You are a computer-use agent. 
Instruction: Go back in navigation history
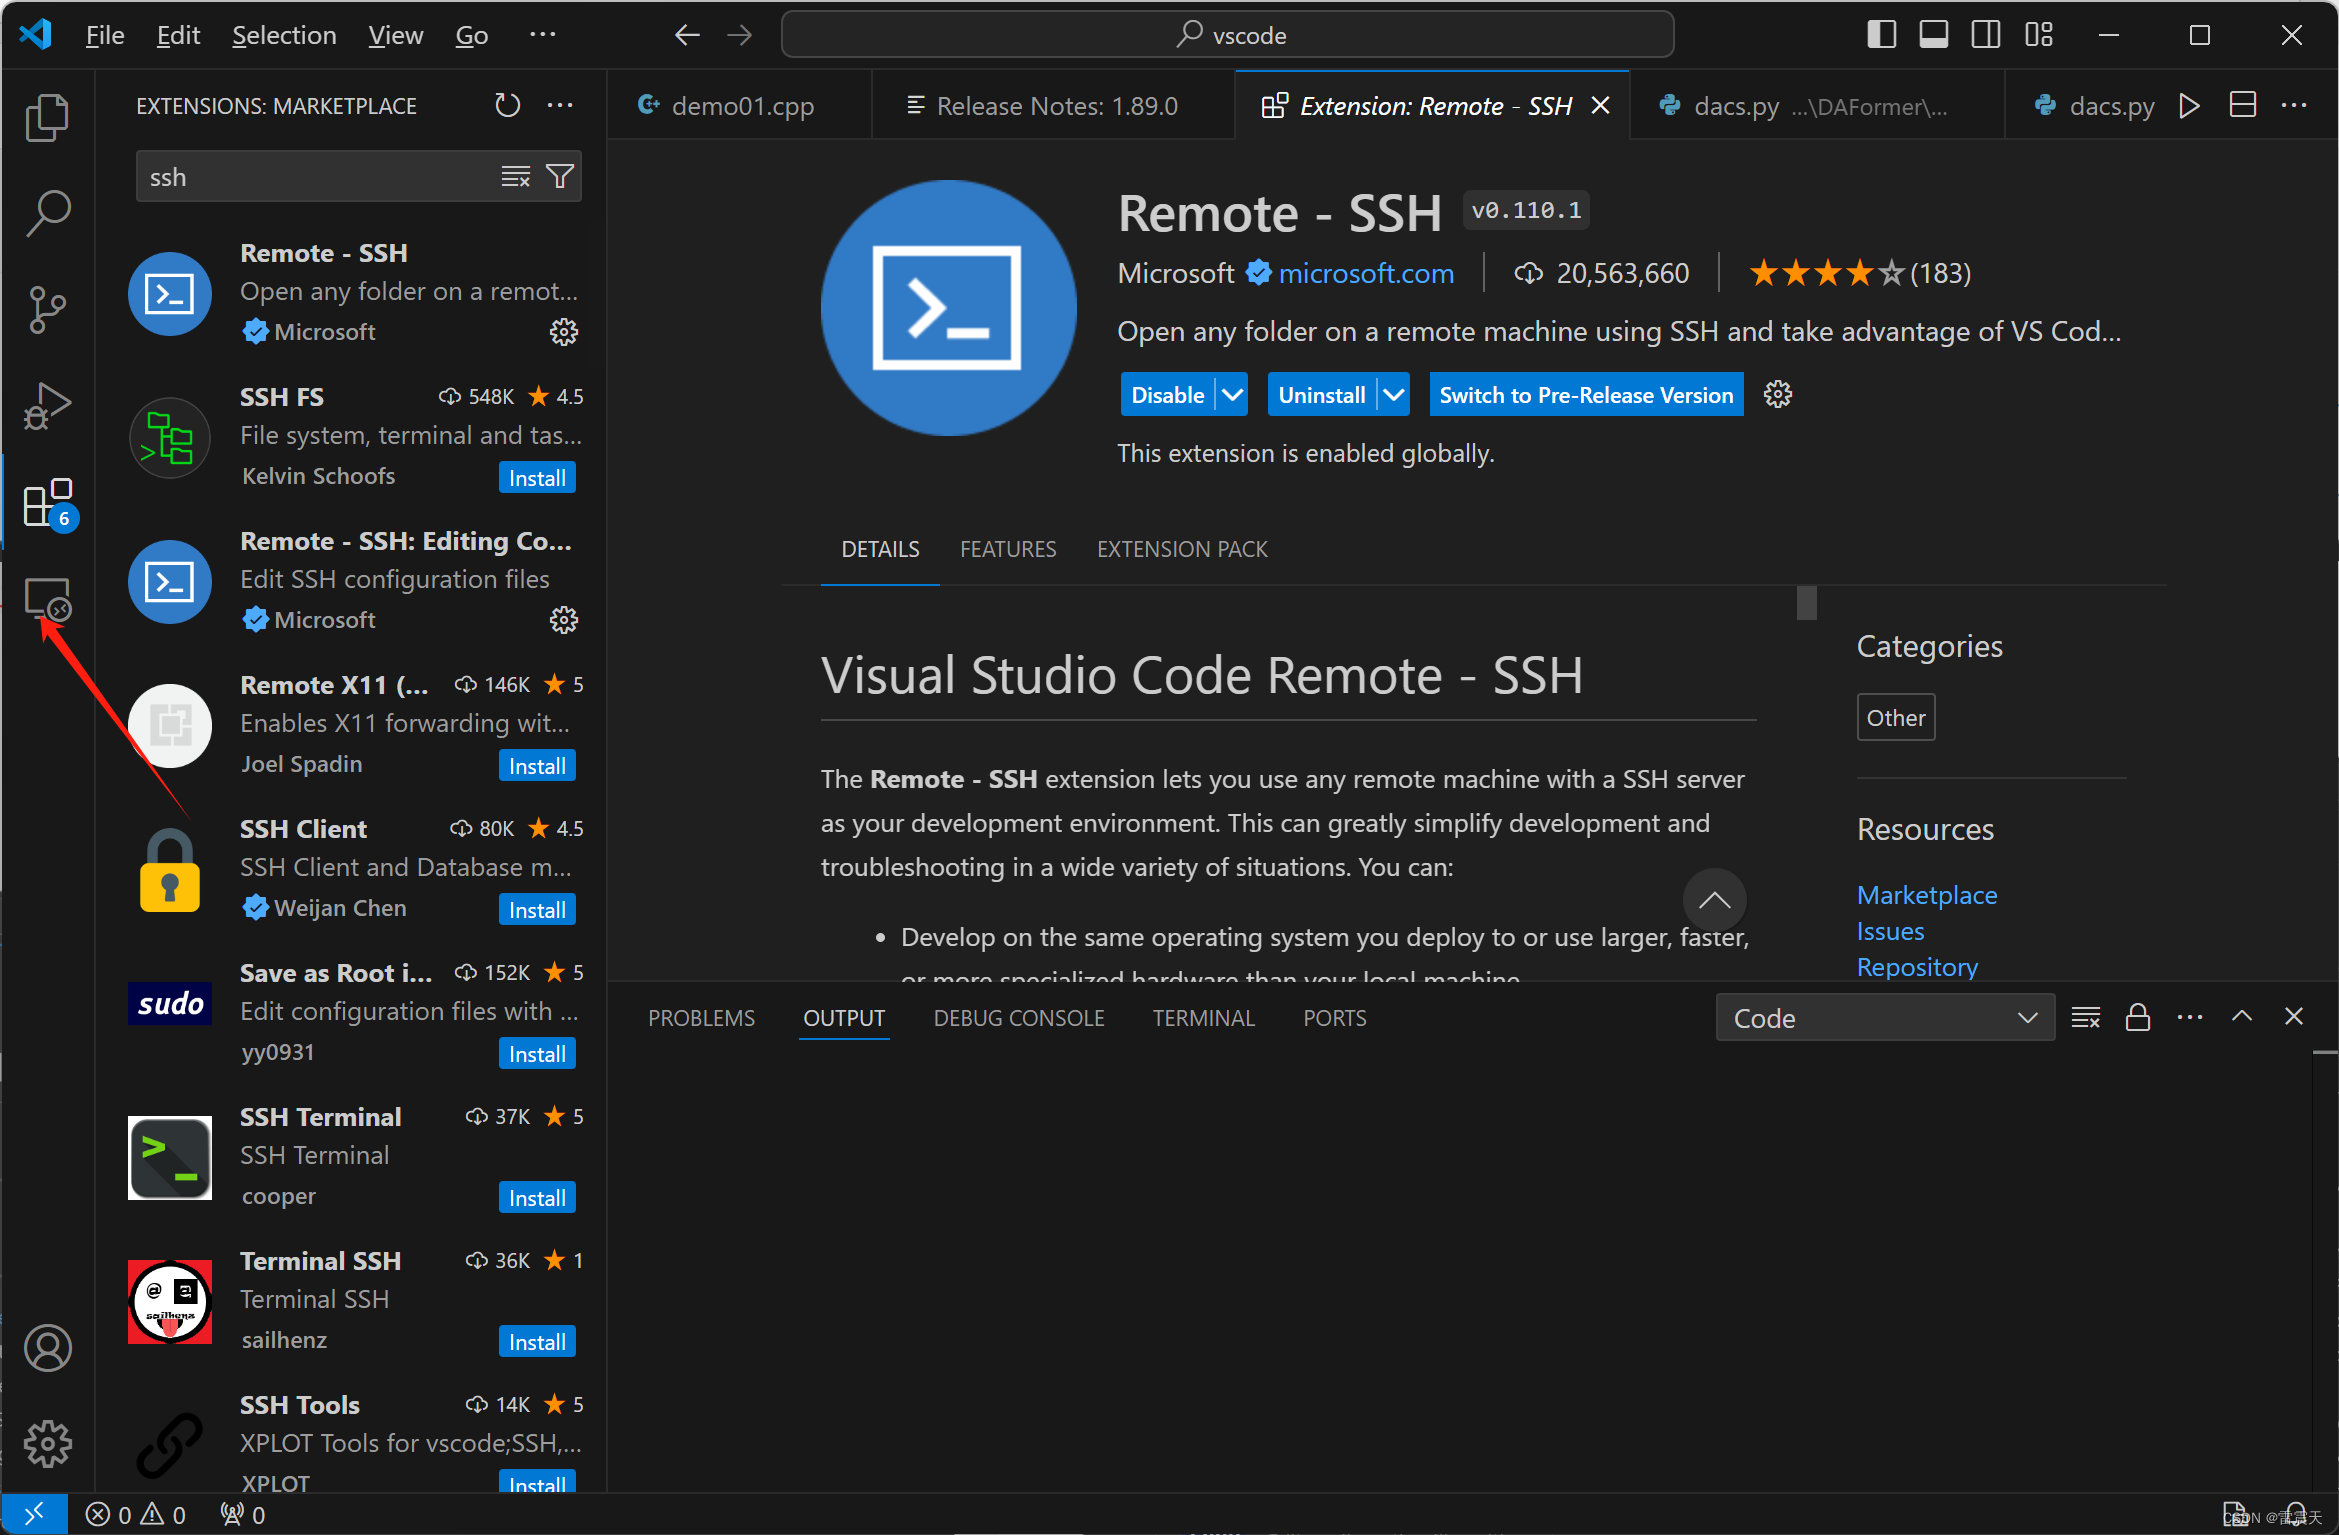(x=687, y=35)
